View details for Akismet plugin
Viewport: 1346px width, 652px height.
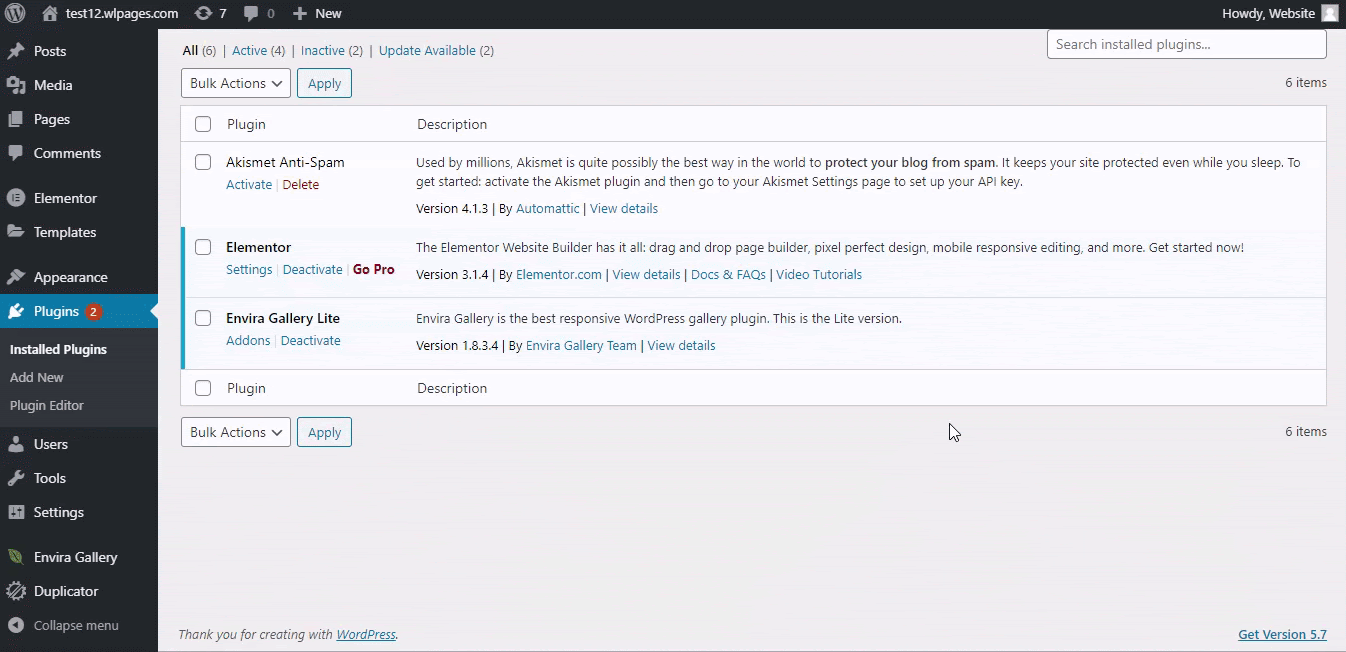[x=624, y=208]
